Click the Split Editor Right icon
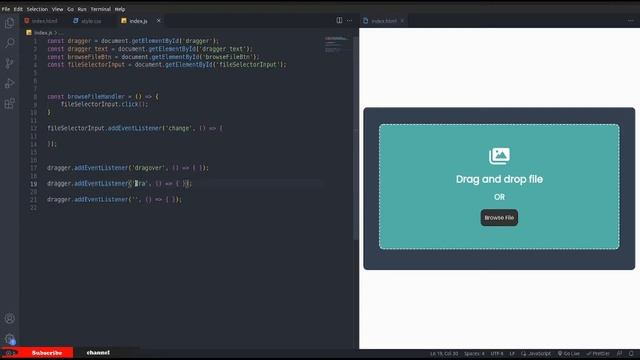The image size is (640, 360). point(339,20)
